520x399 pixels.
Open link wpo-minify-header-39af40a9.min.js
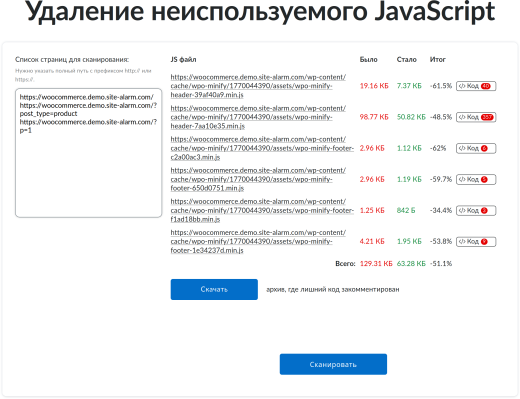tap(258, 86)
